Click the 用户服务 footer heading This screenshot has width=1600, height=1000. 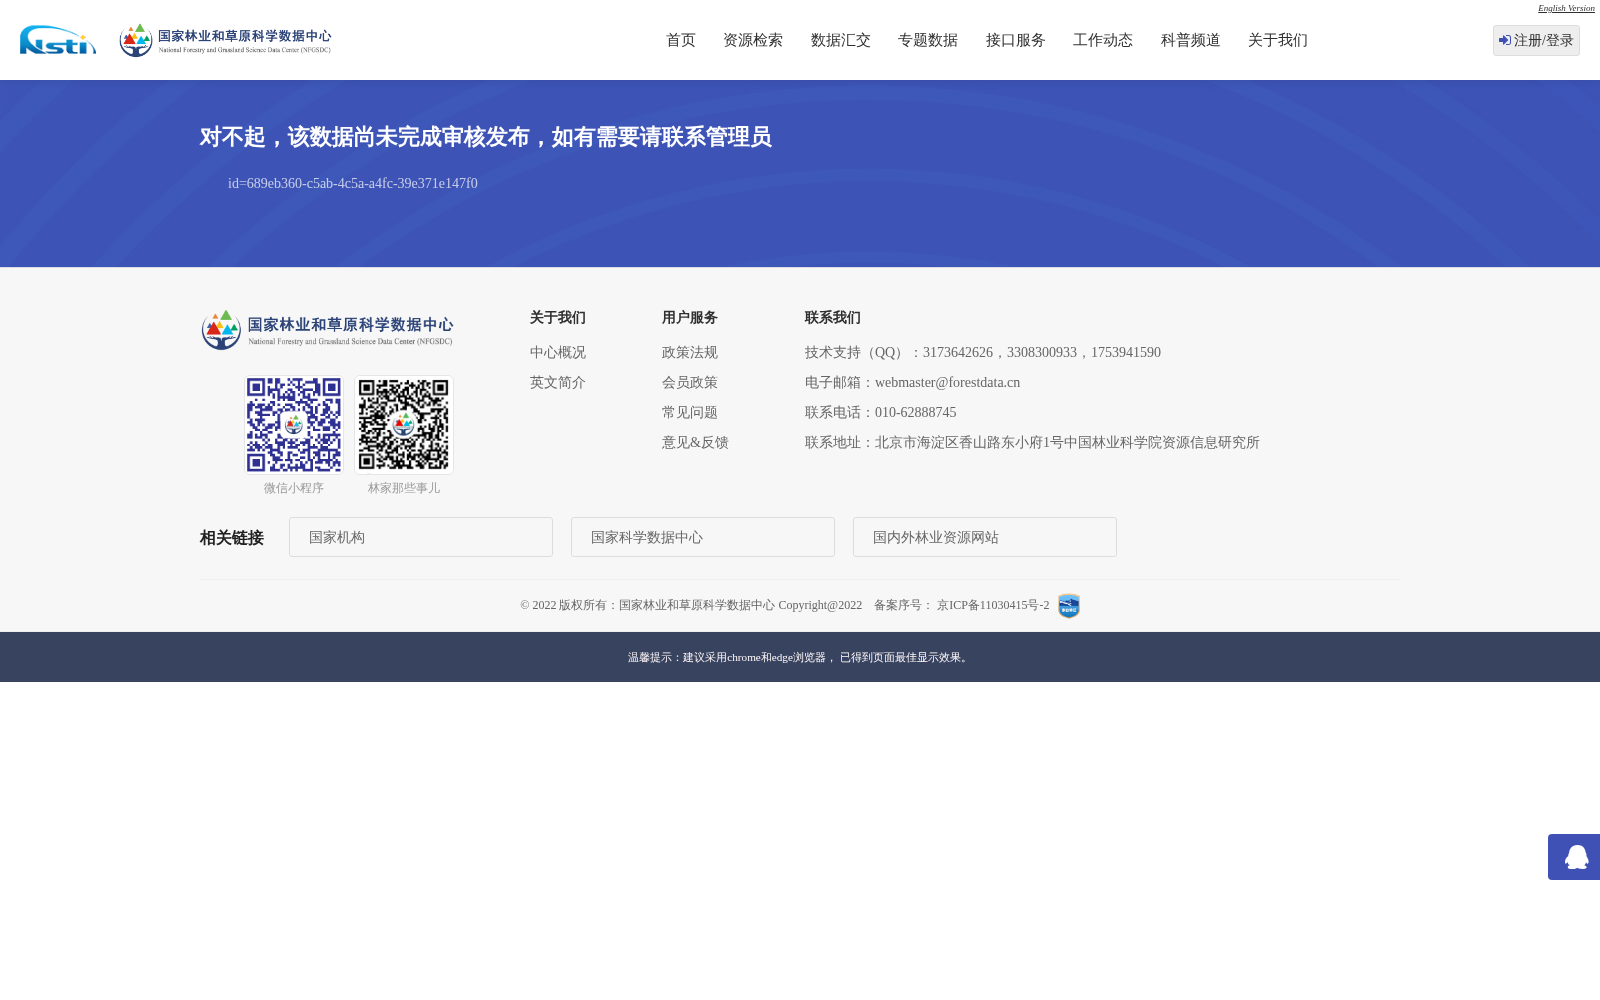690,318
